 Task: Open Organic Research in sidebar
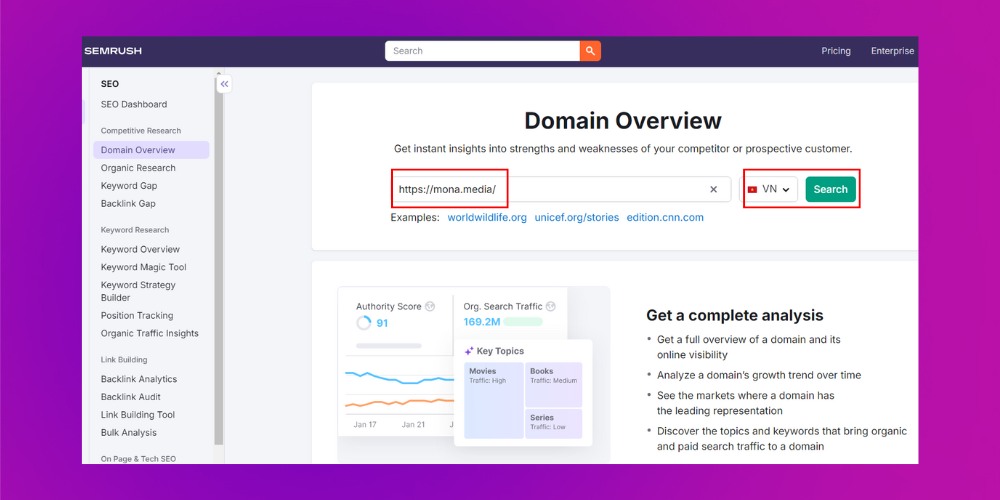[138, 168]
